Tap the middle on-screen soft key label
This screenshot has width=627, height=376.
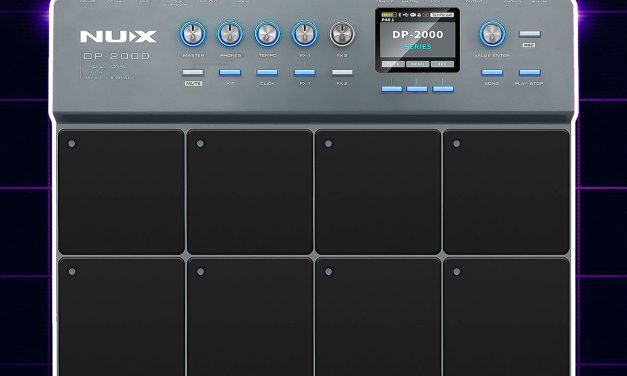[417, 64]
